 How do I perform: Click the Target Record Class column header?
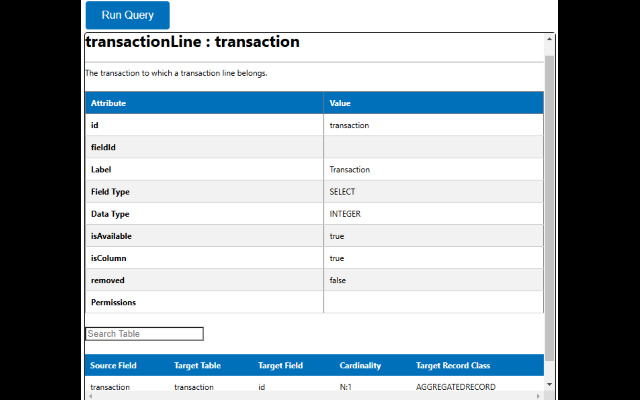pyautogui.click(x=453, y=365)
